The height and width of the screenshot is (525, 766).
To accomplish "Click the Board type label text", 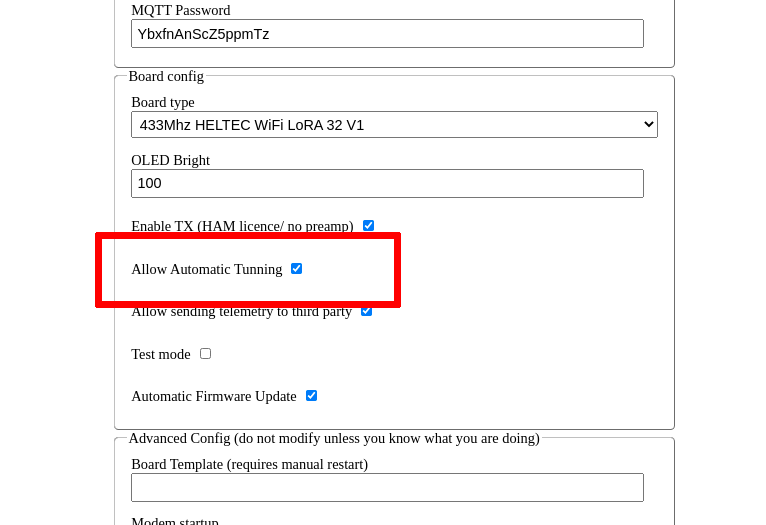I will tap(163, 102).
